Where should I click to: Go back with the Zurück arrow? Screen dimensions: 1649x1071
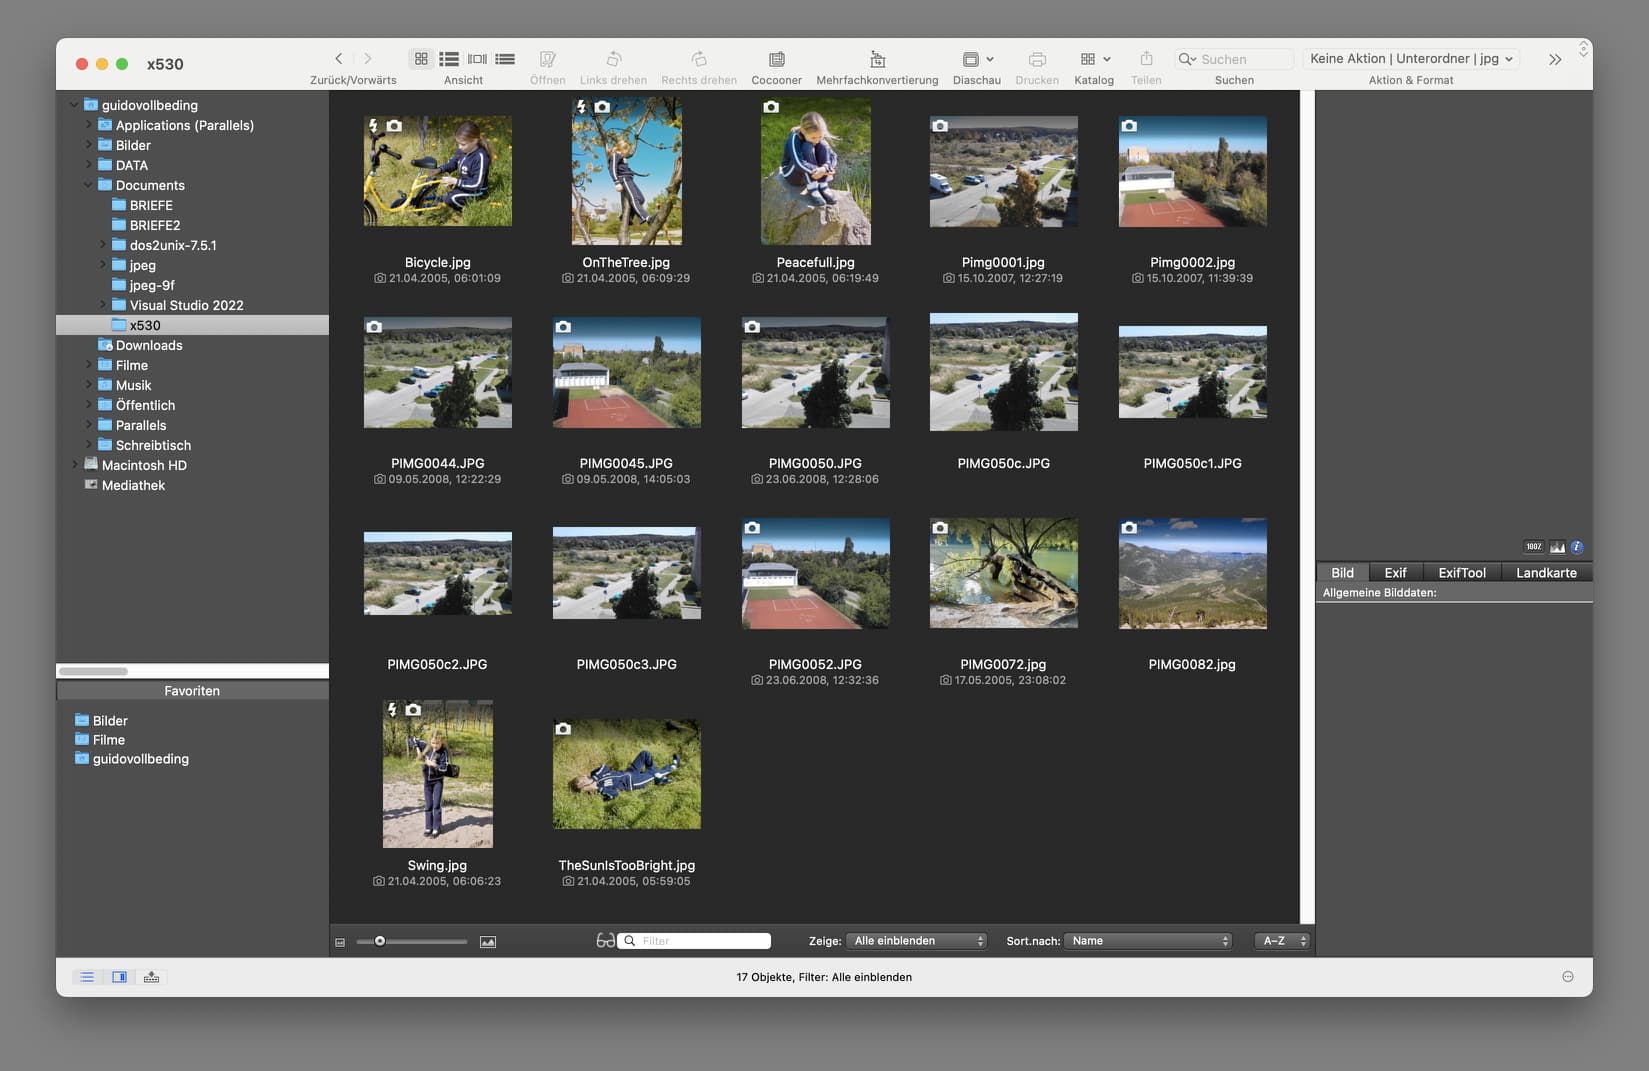pos(339,59)
